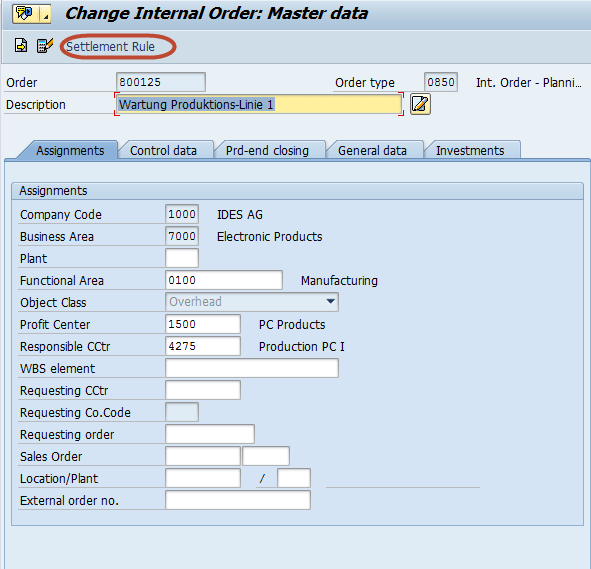Focus the External order no. field

point(238,500)
